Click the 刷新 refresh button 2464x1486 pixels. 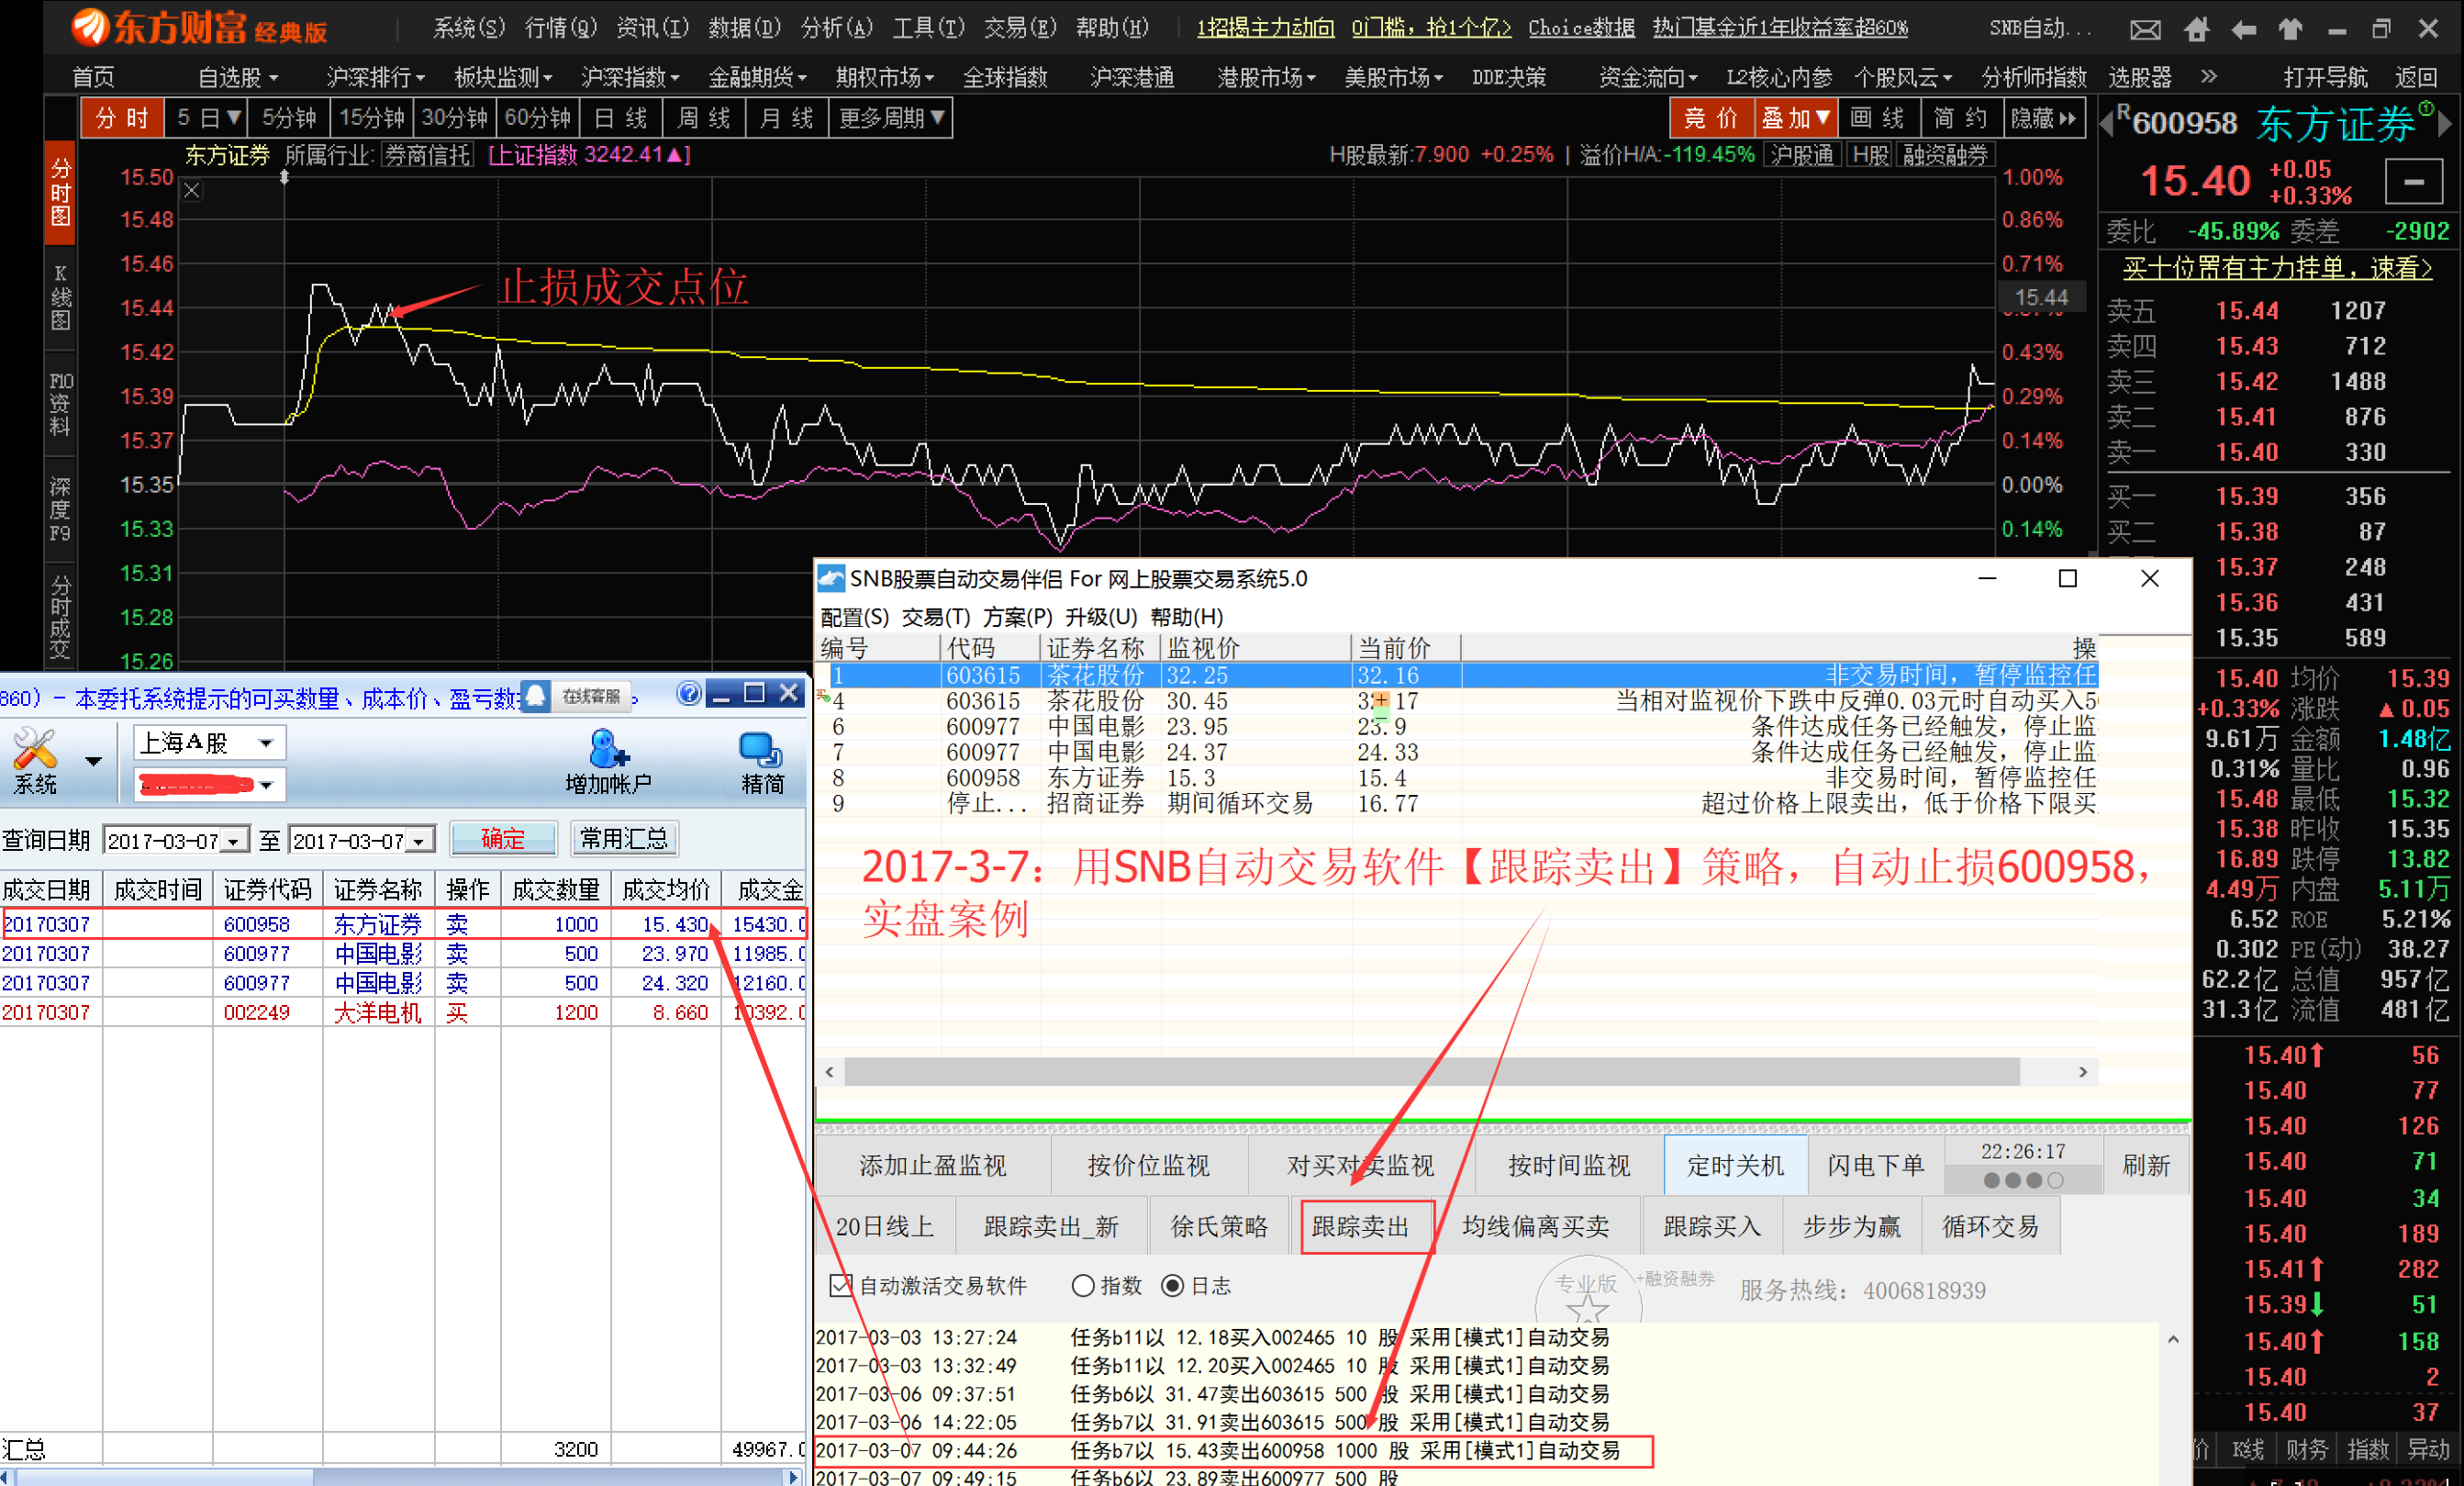(2146, 1166)
